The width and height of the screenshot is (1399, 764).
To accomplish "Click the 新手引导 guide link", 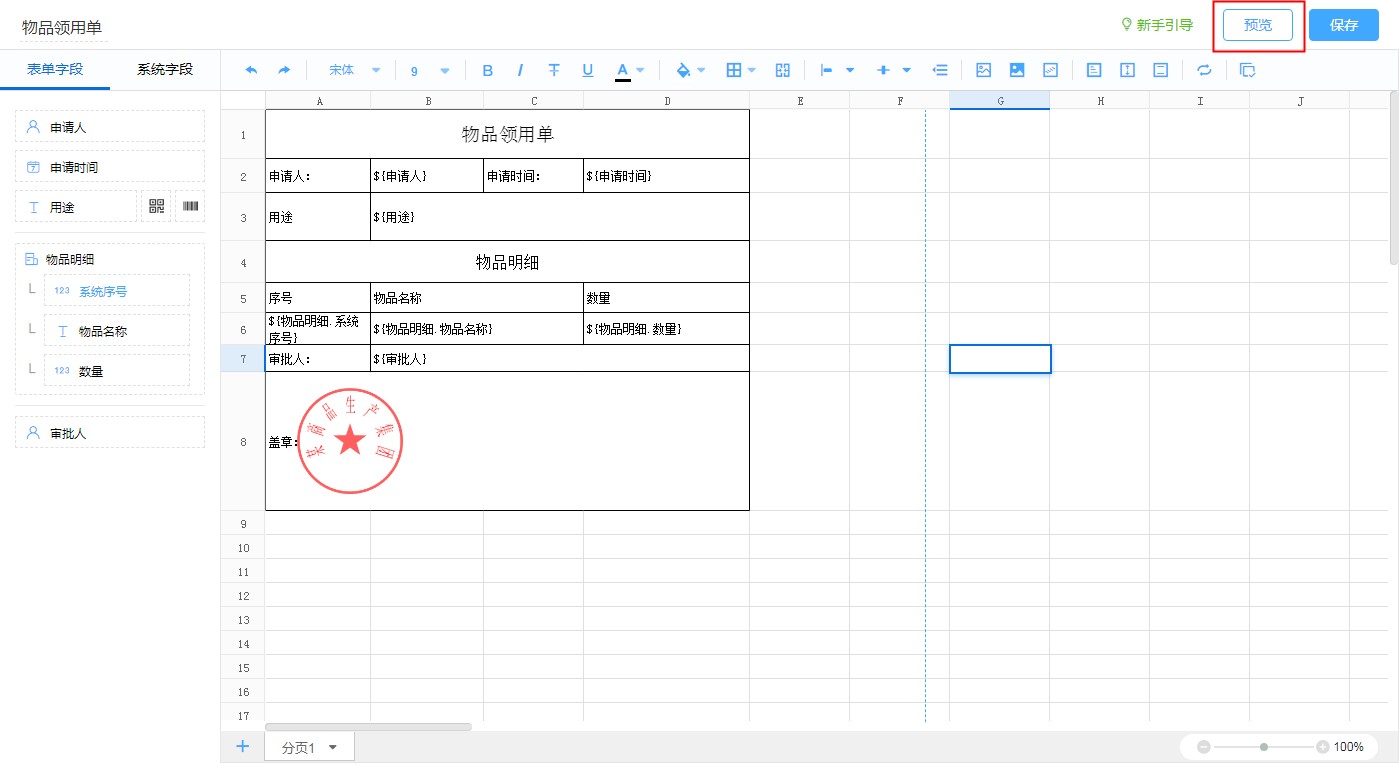I will pyautogui.click(x=1157, y=25).
